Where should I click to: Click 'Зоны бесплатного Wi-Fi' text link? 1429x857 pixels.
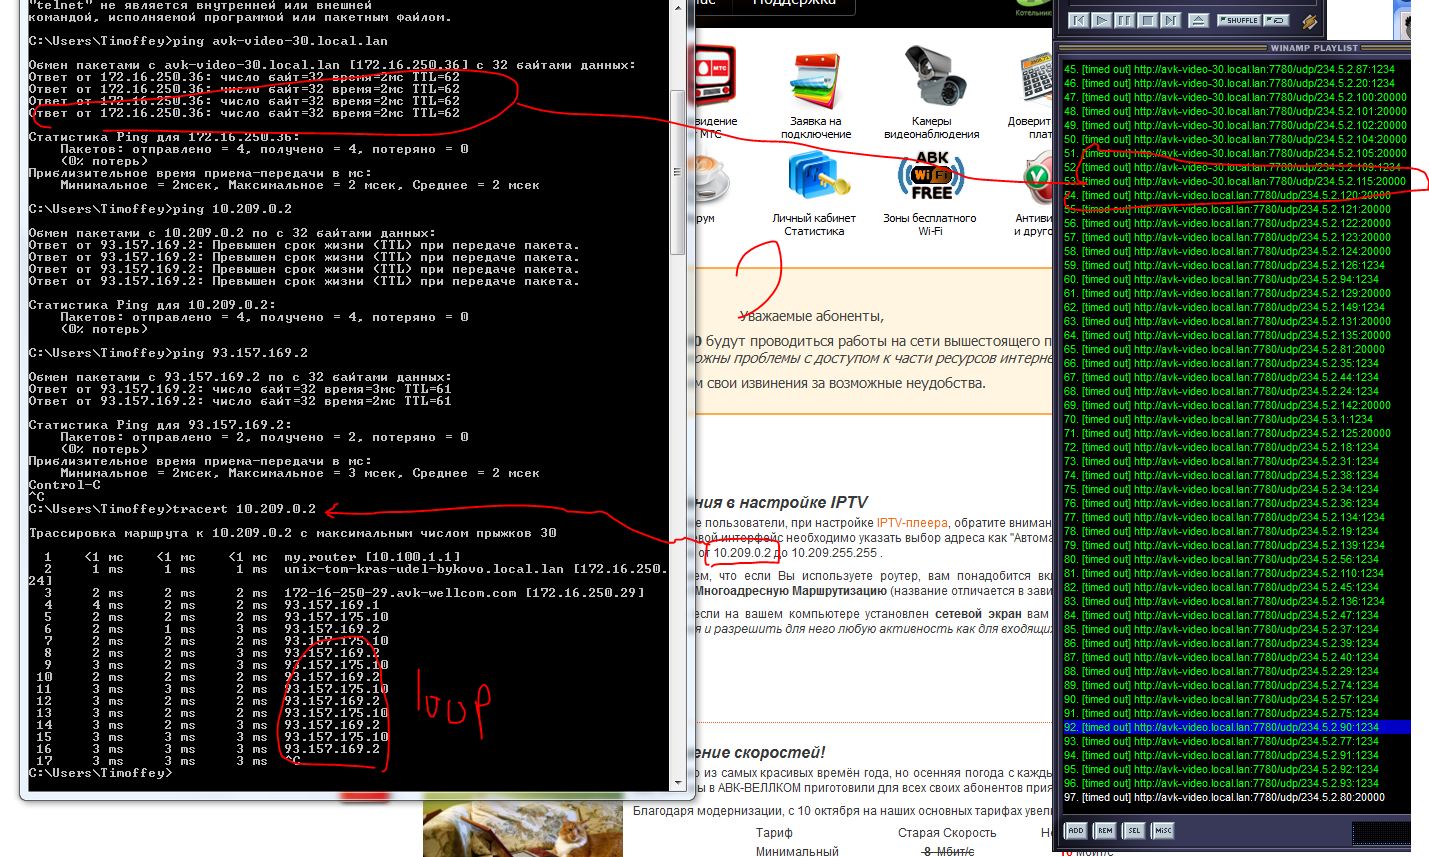pyautogui.click(x=930, y=224)
